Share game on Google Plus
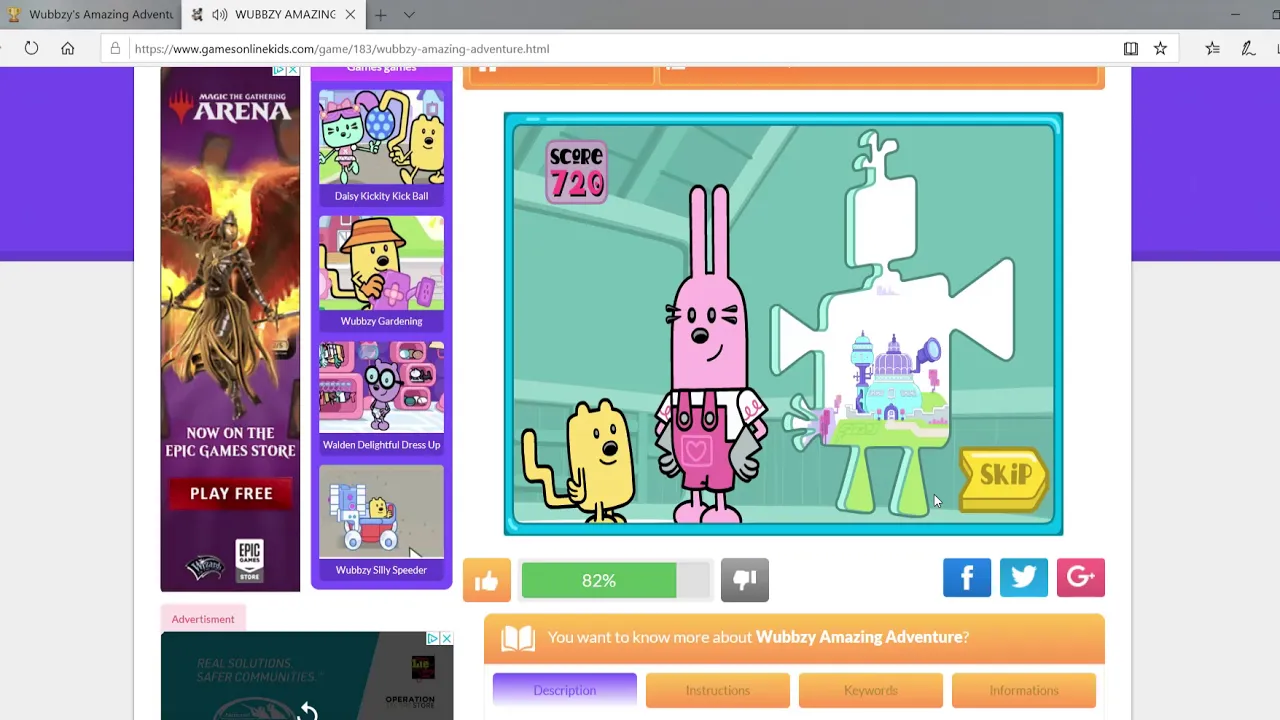1280x720 pixels. pyautogui.click(x=1081, y=577)
